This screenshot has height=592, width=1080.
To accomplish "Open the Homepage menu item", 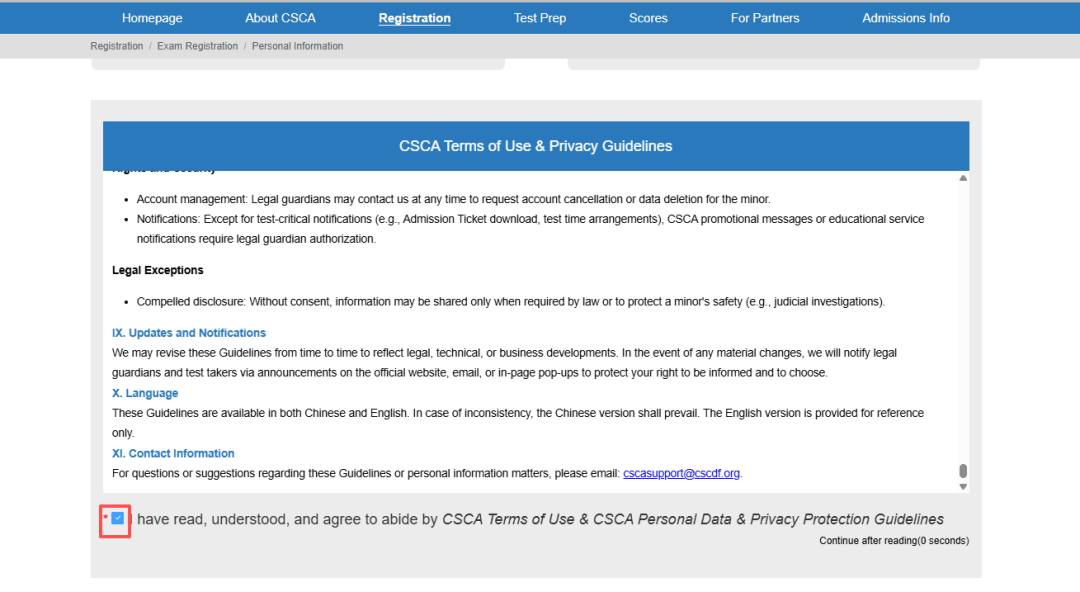I will pos(152,18).
